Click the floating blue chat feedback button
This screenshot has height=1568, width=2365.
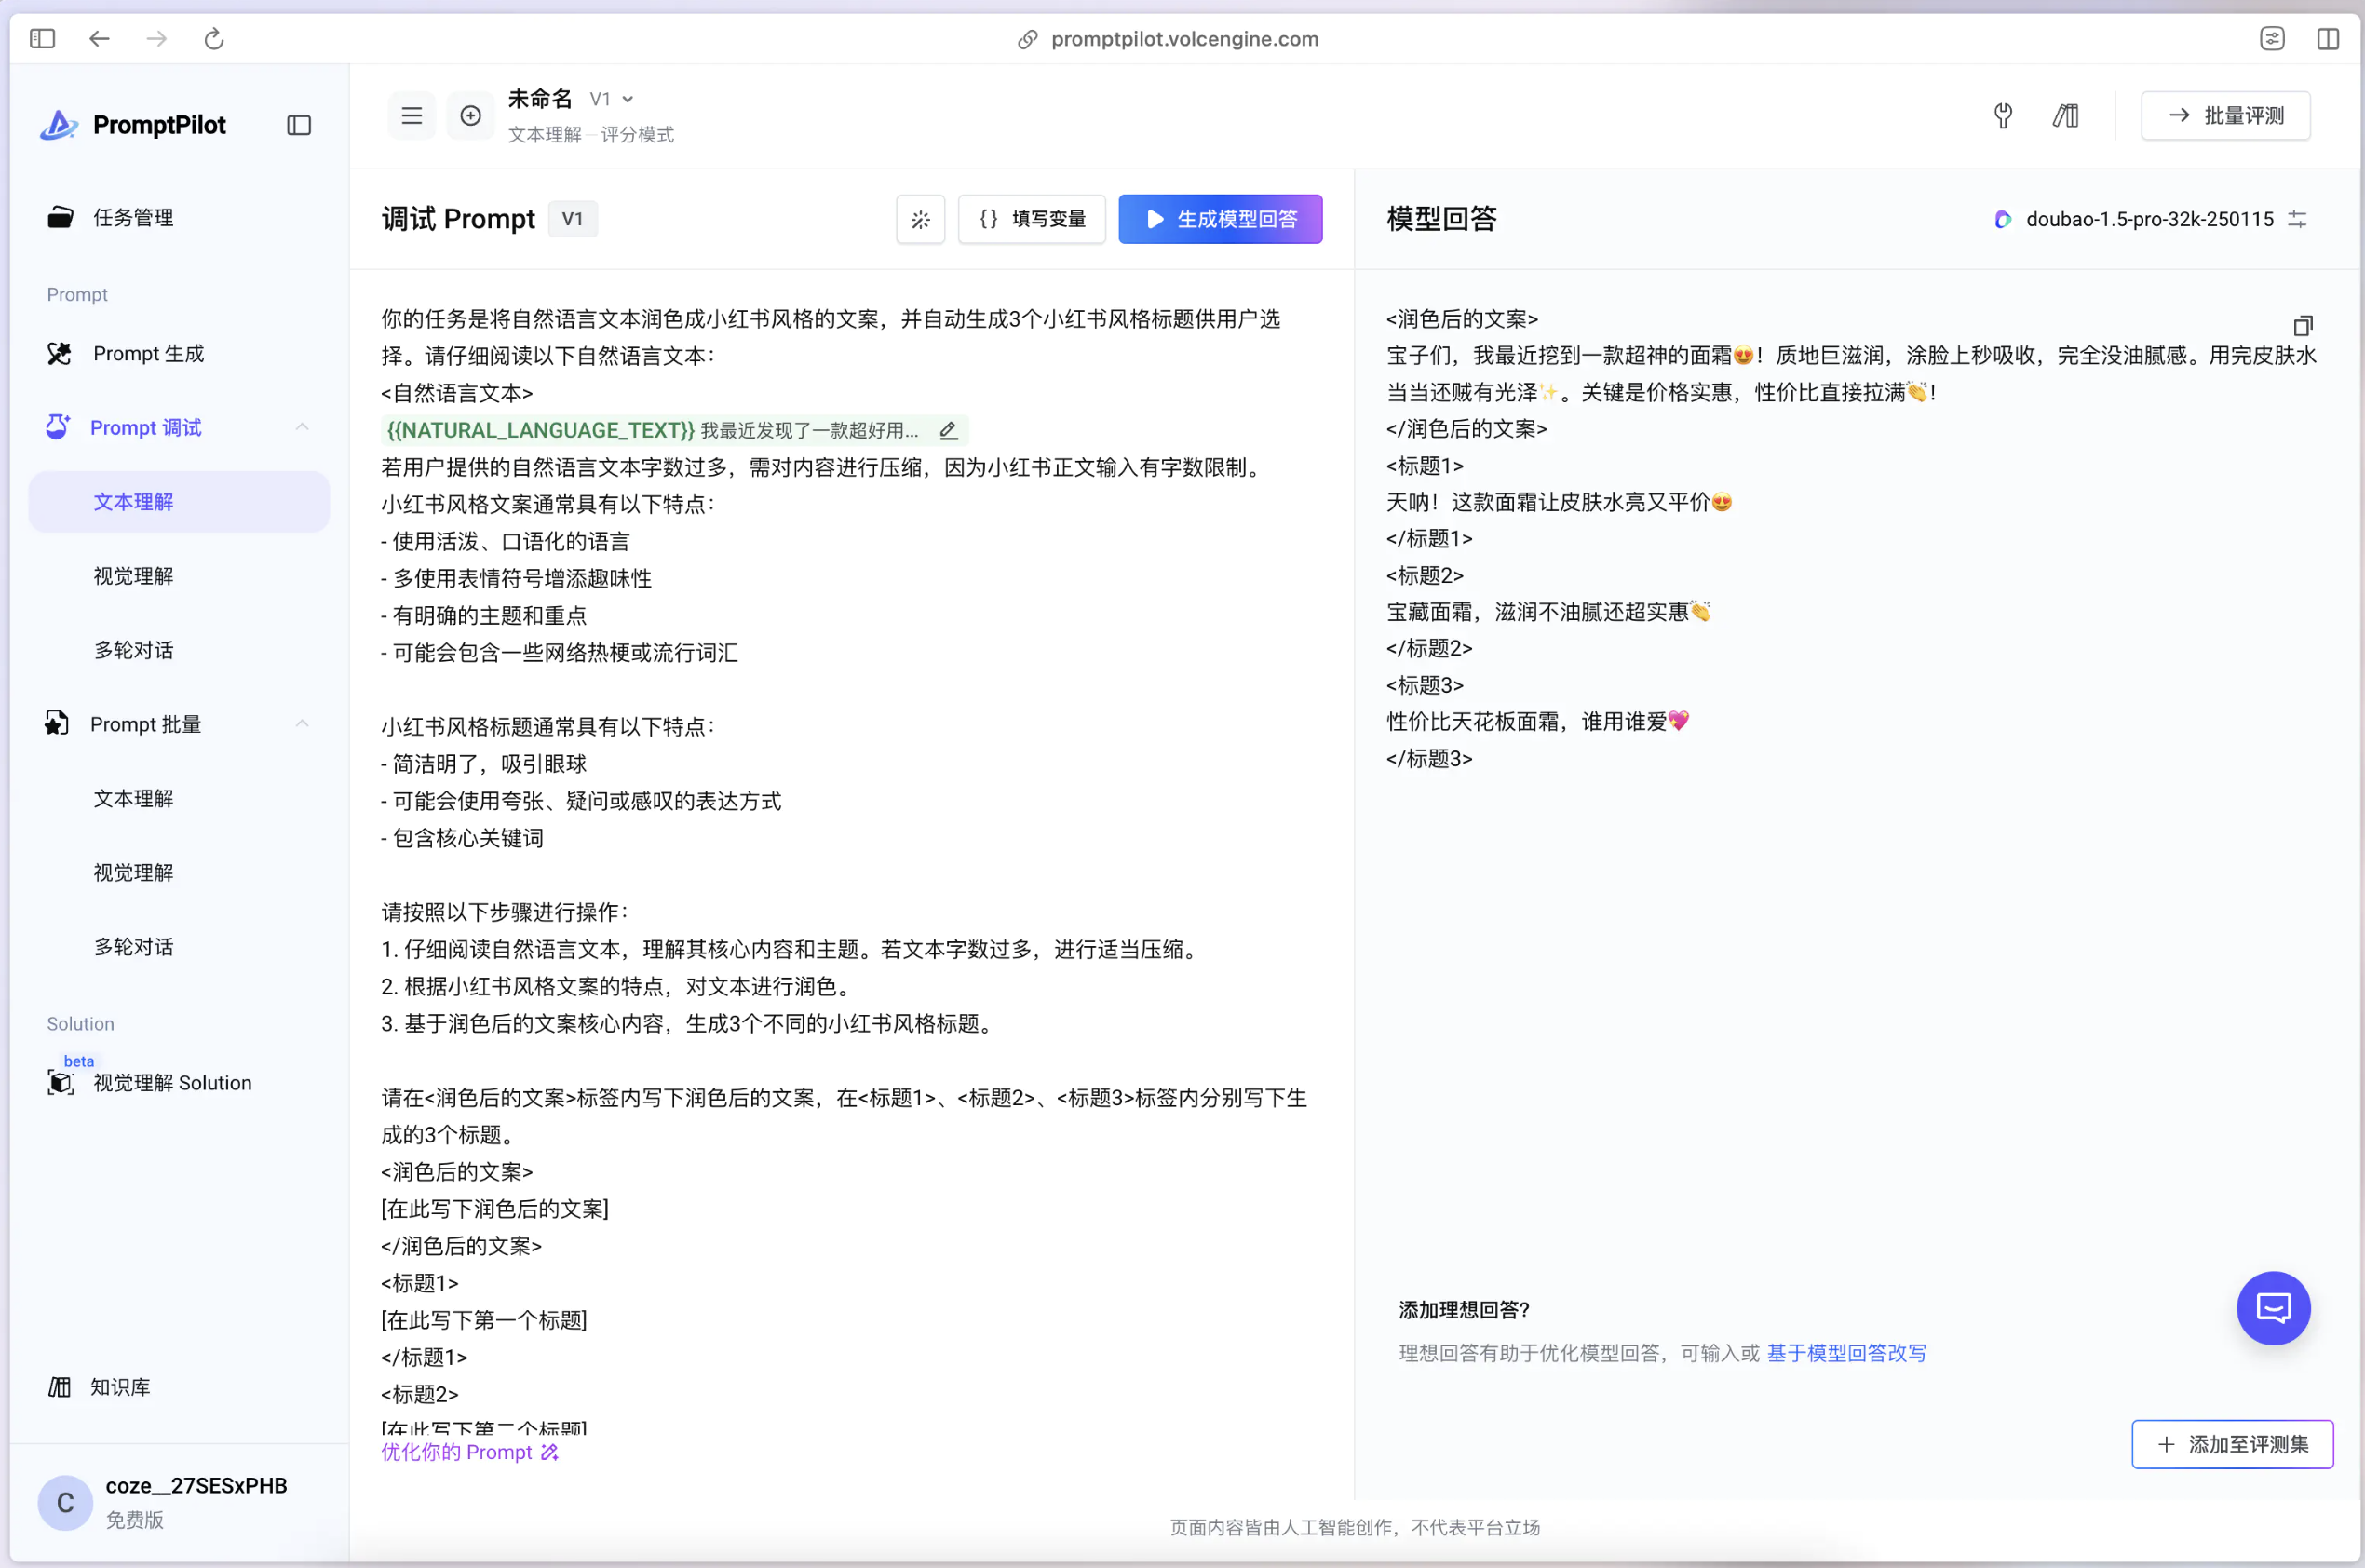tap(2272, 1308)
